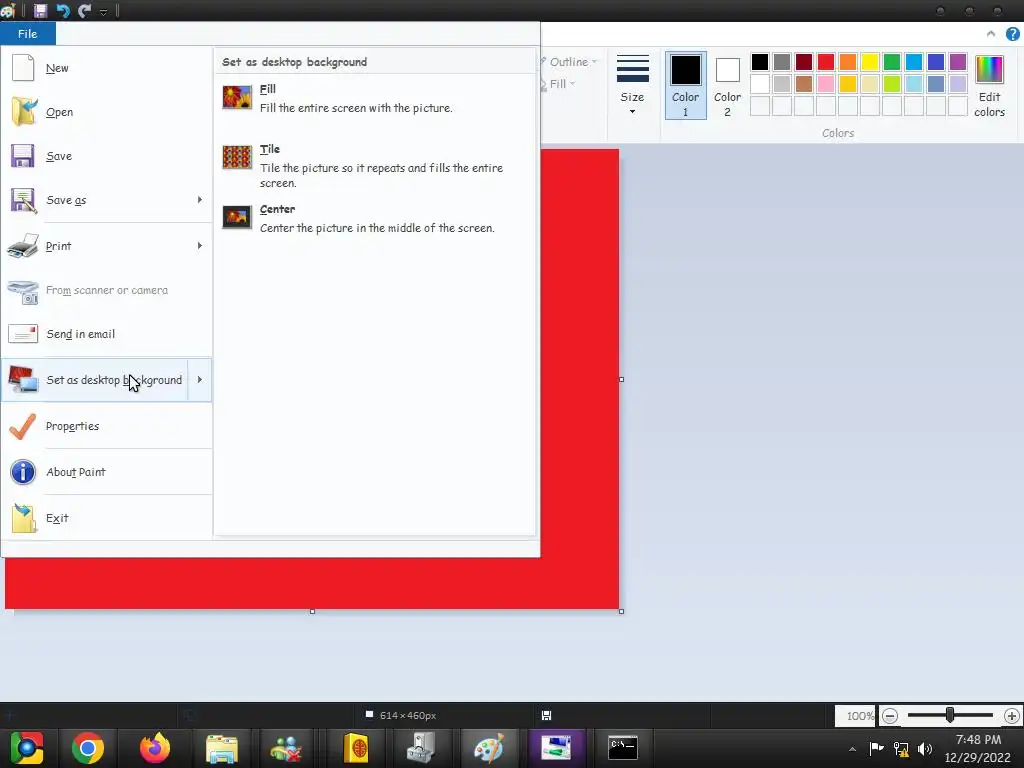Select Color 2 button
Screen dimensions: 1024x768
tap(727, 86)
